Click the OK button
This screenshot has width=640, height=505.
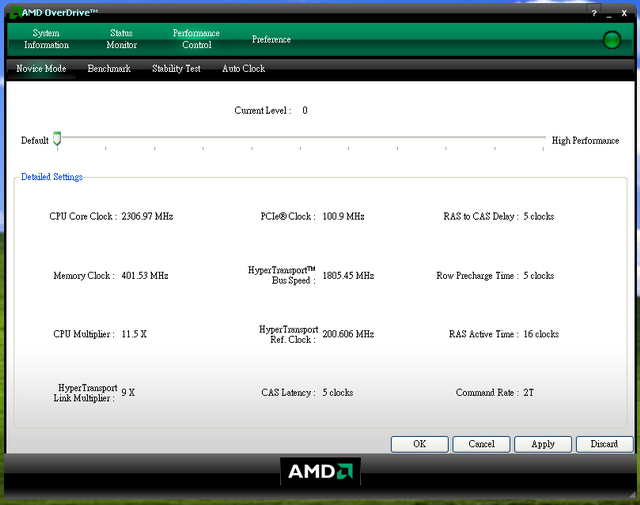tap(420, 444)
